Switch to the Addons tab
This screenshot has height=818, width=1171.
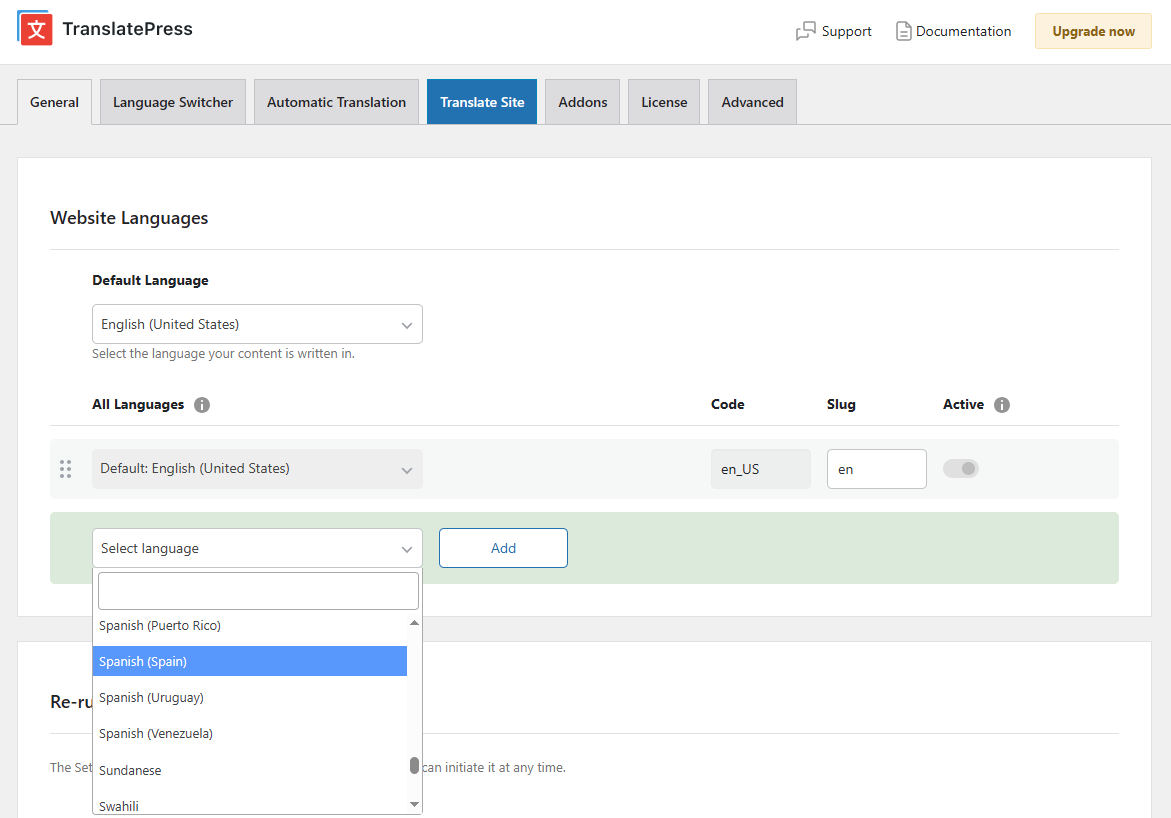[582, 101]
